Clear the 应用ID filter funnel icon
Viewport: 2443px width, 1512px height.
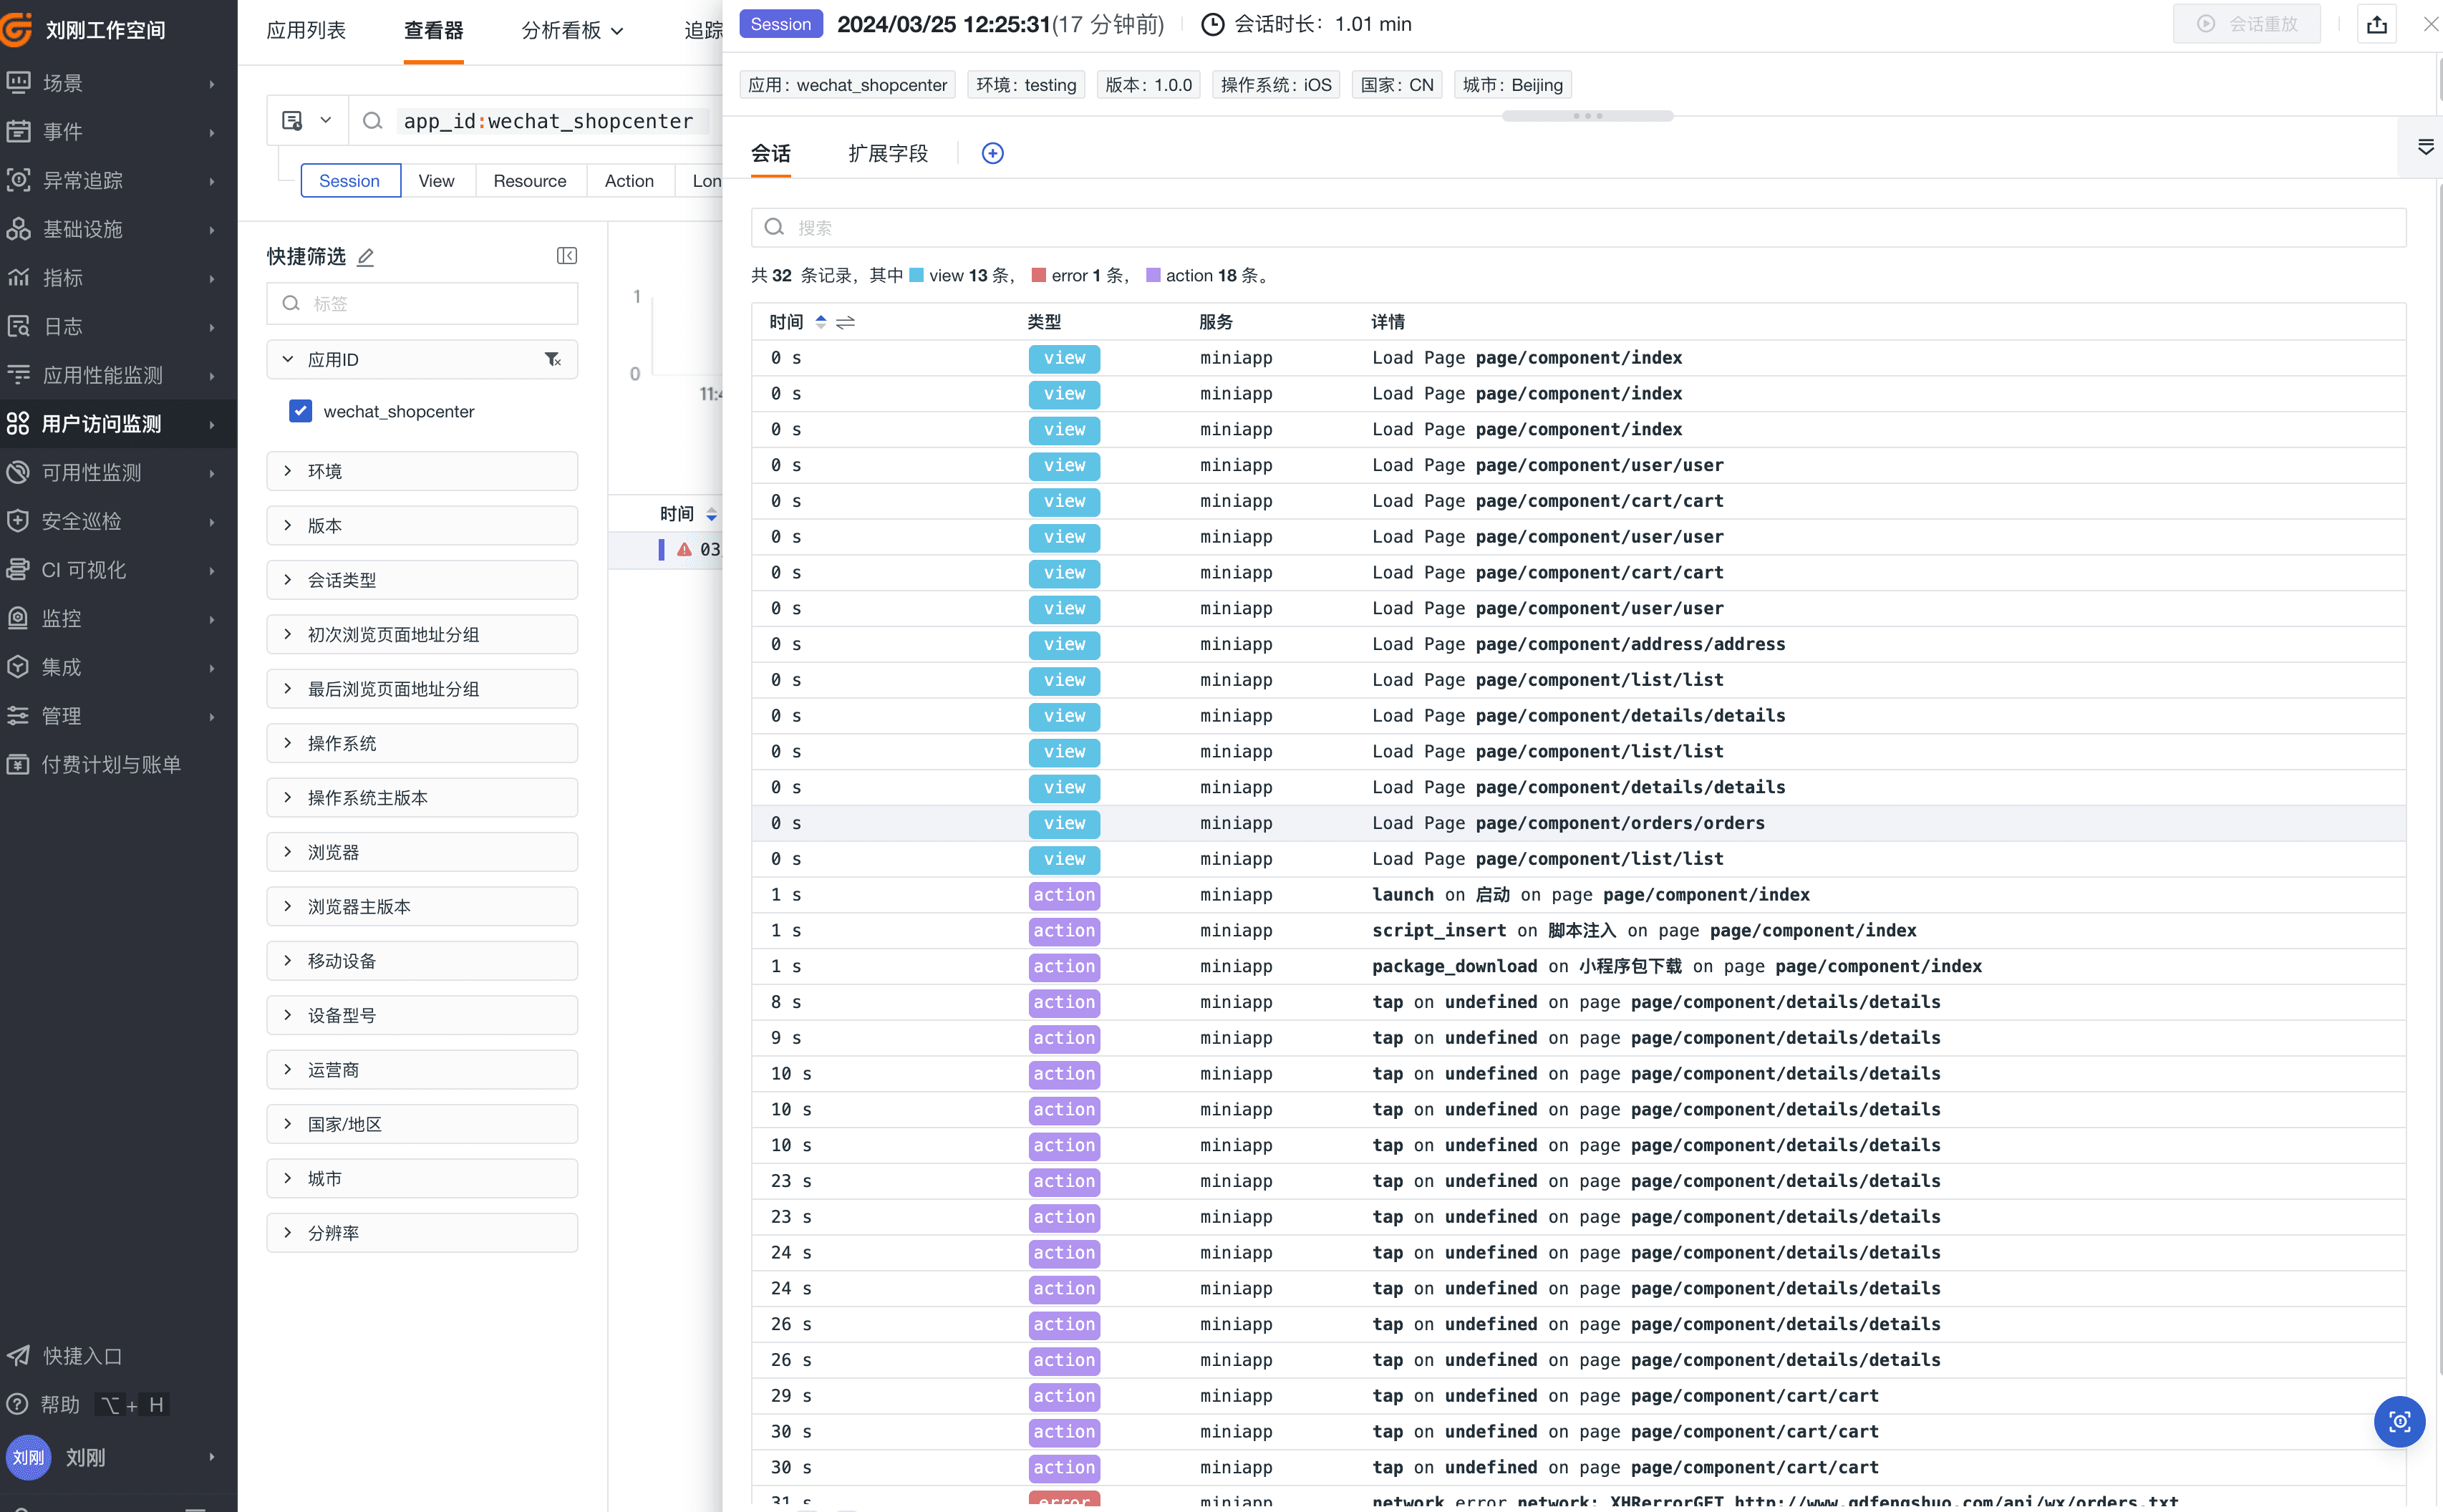click(552, 359)
